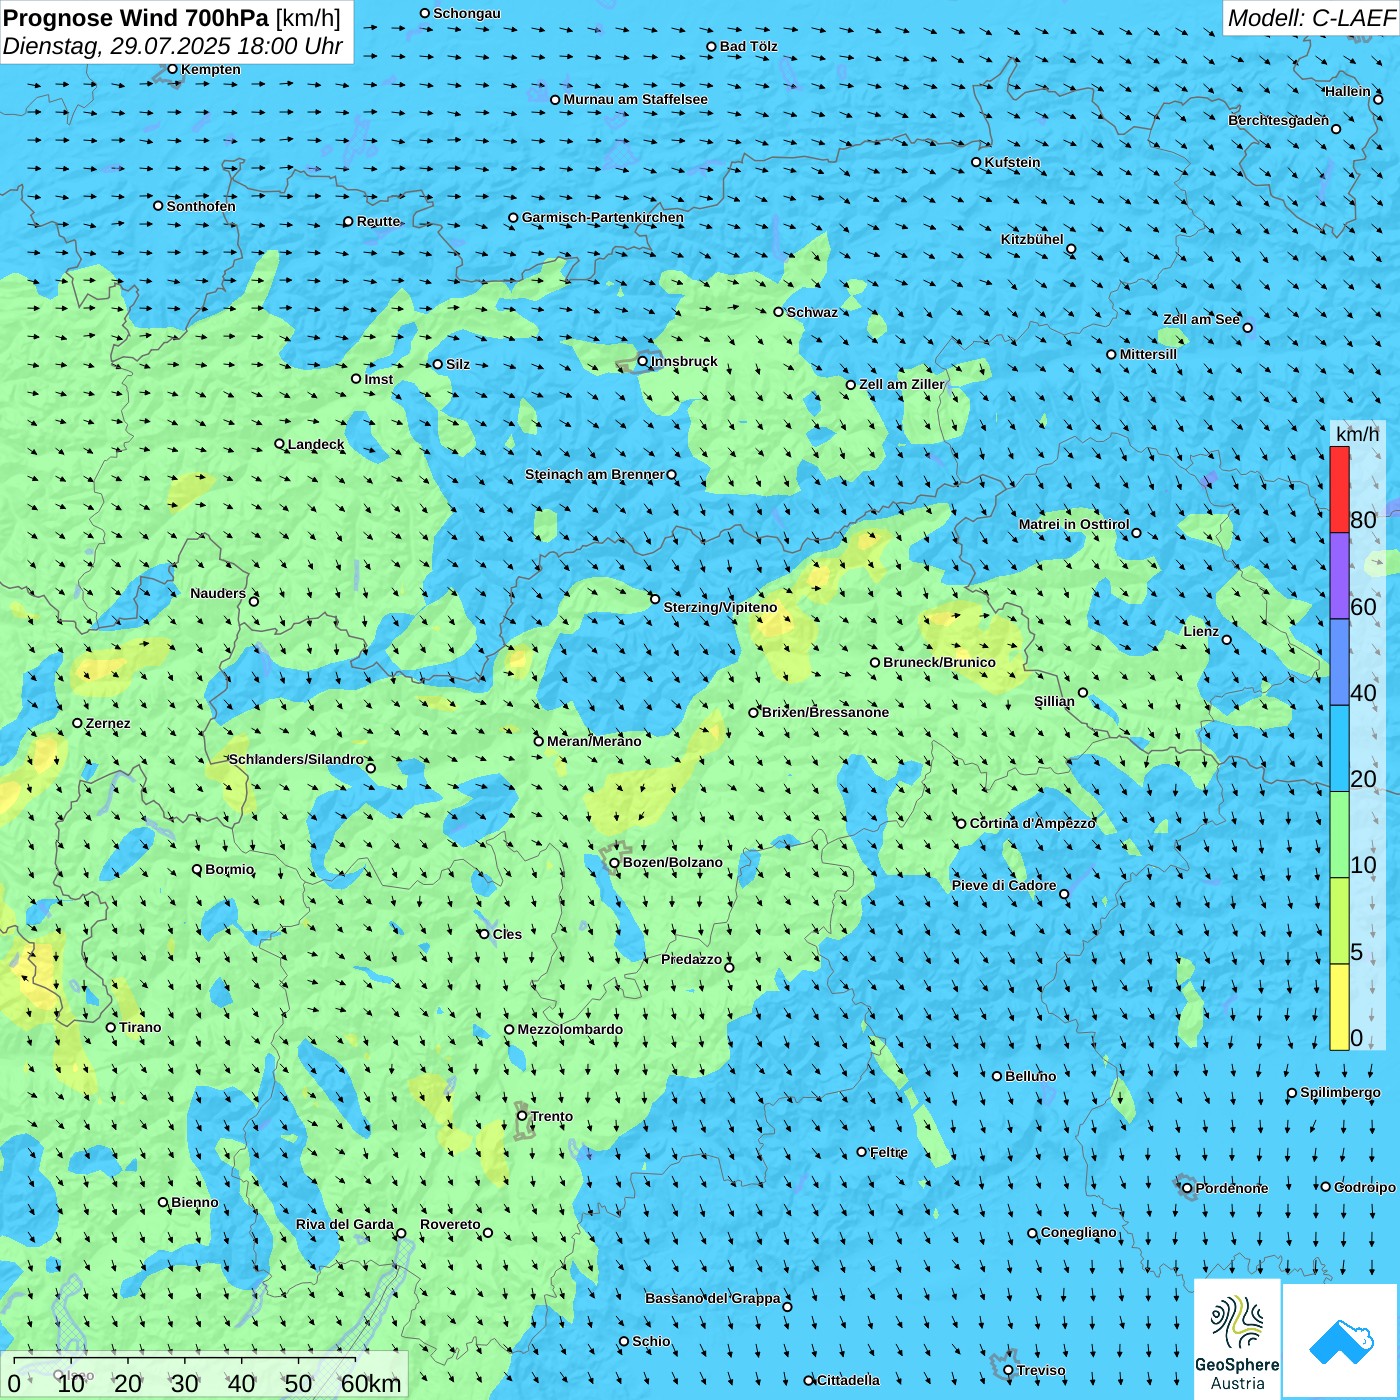Click the Kempten city marker
The image size is (1400, 1400).
172,69
